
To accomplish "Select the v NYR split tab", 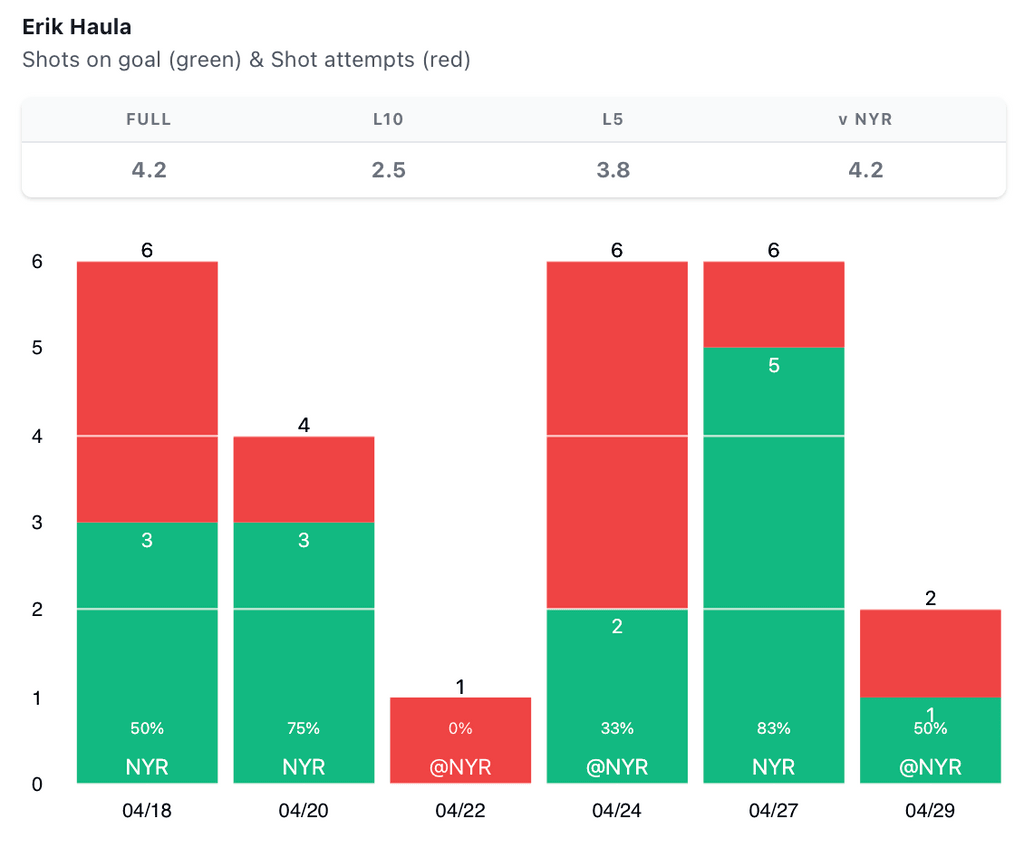I will click(x=865, y=119).
